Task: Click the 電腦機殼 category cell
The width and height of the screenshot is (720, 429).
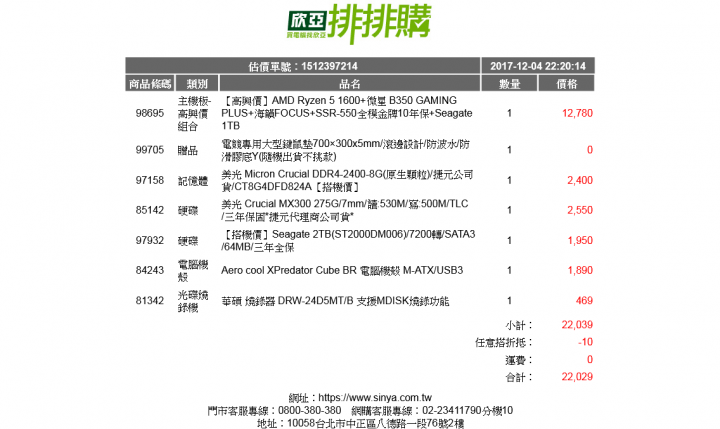Action: [x=193, y=271]
